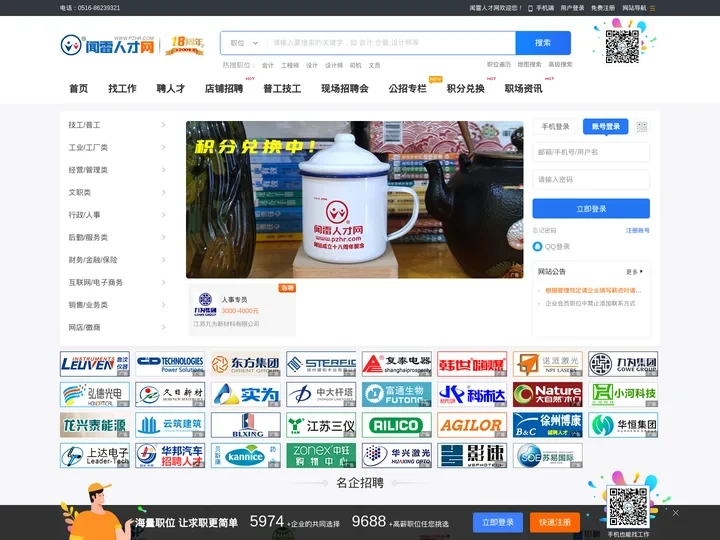Open the RILICO company logo
The width and height of the screenshot is (720, 540).
397,425
